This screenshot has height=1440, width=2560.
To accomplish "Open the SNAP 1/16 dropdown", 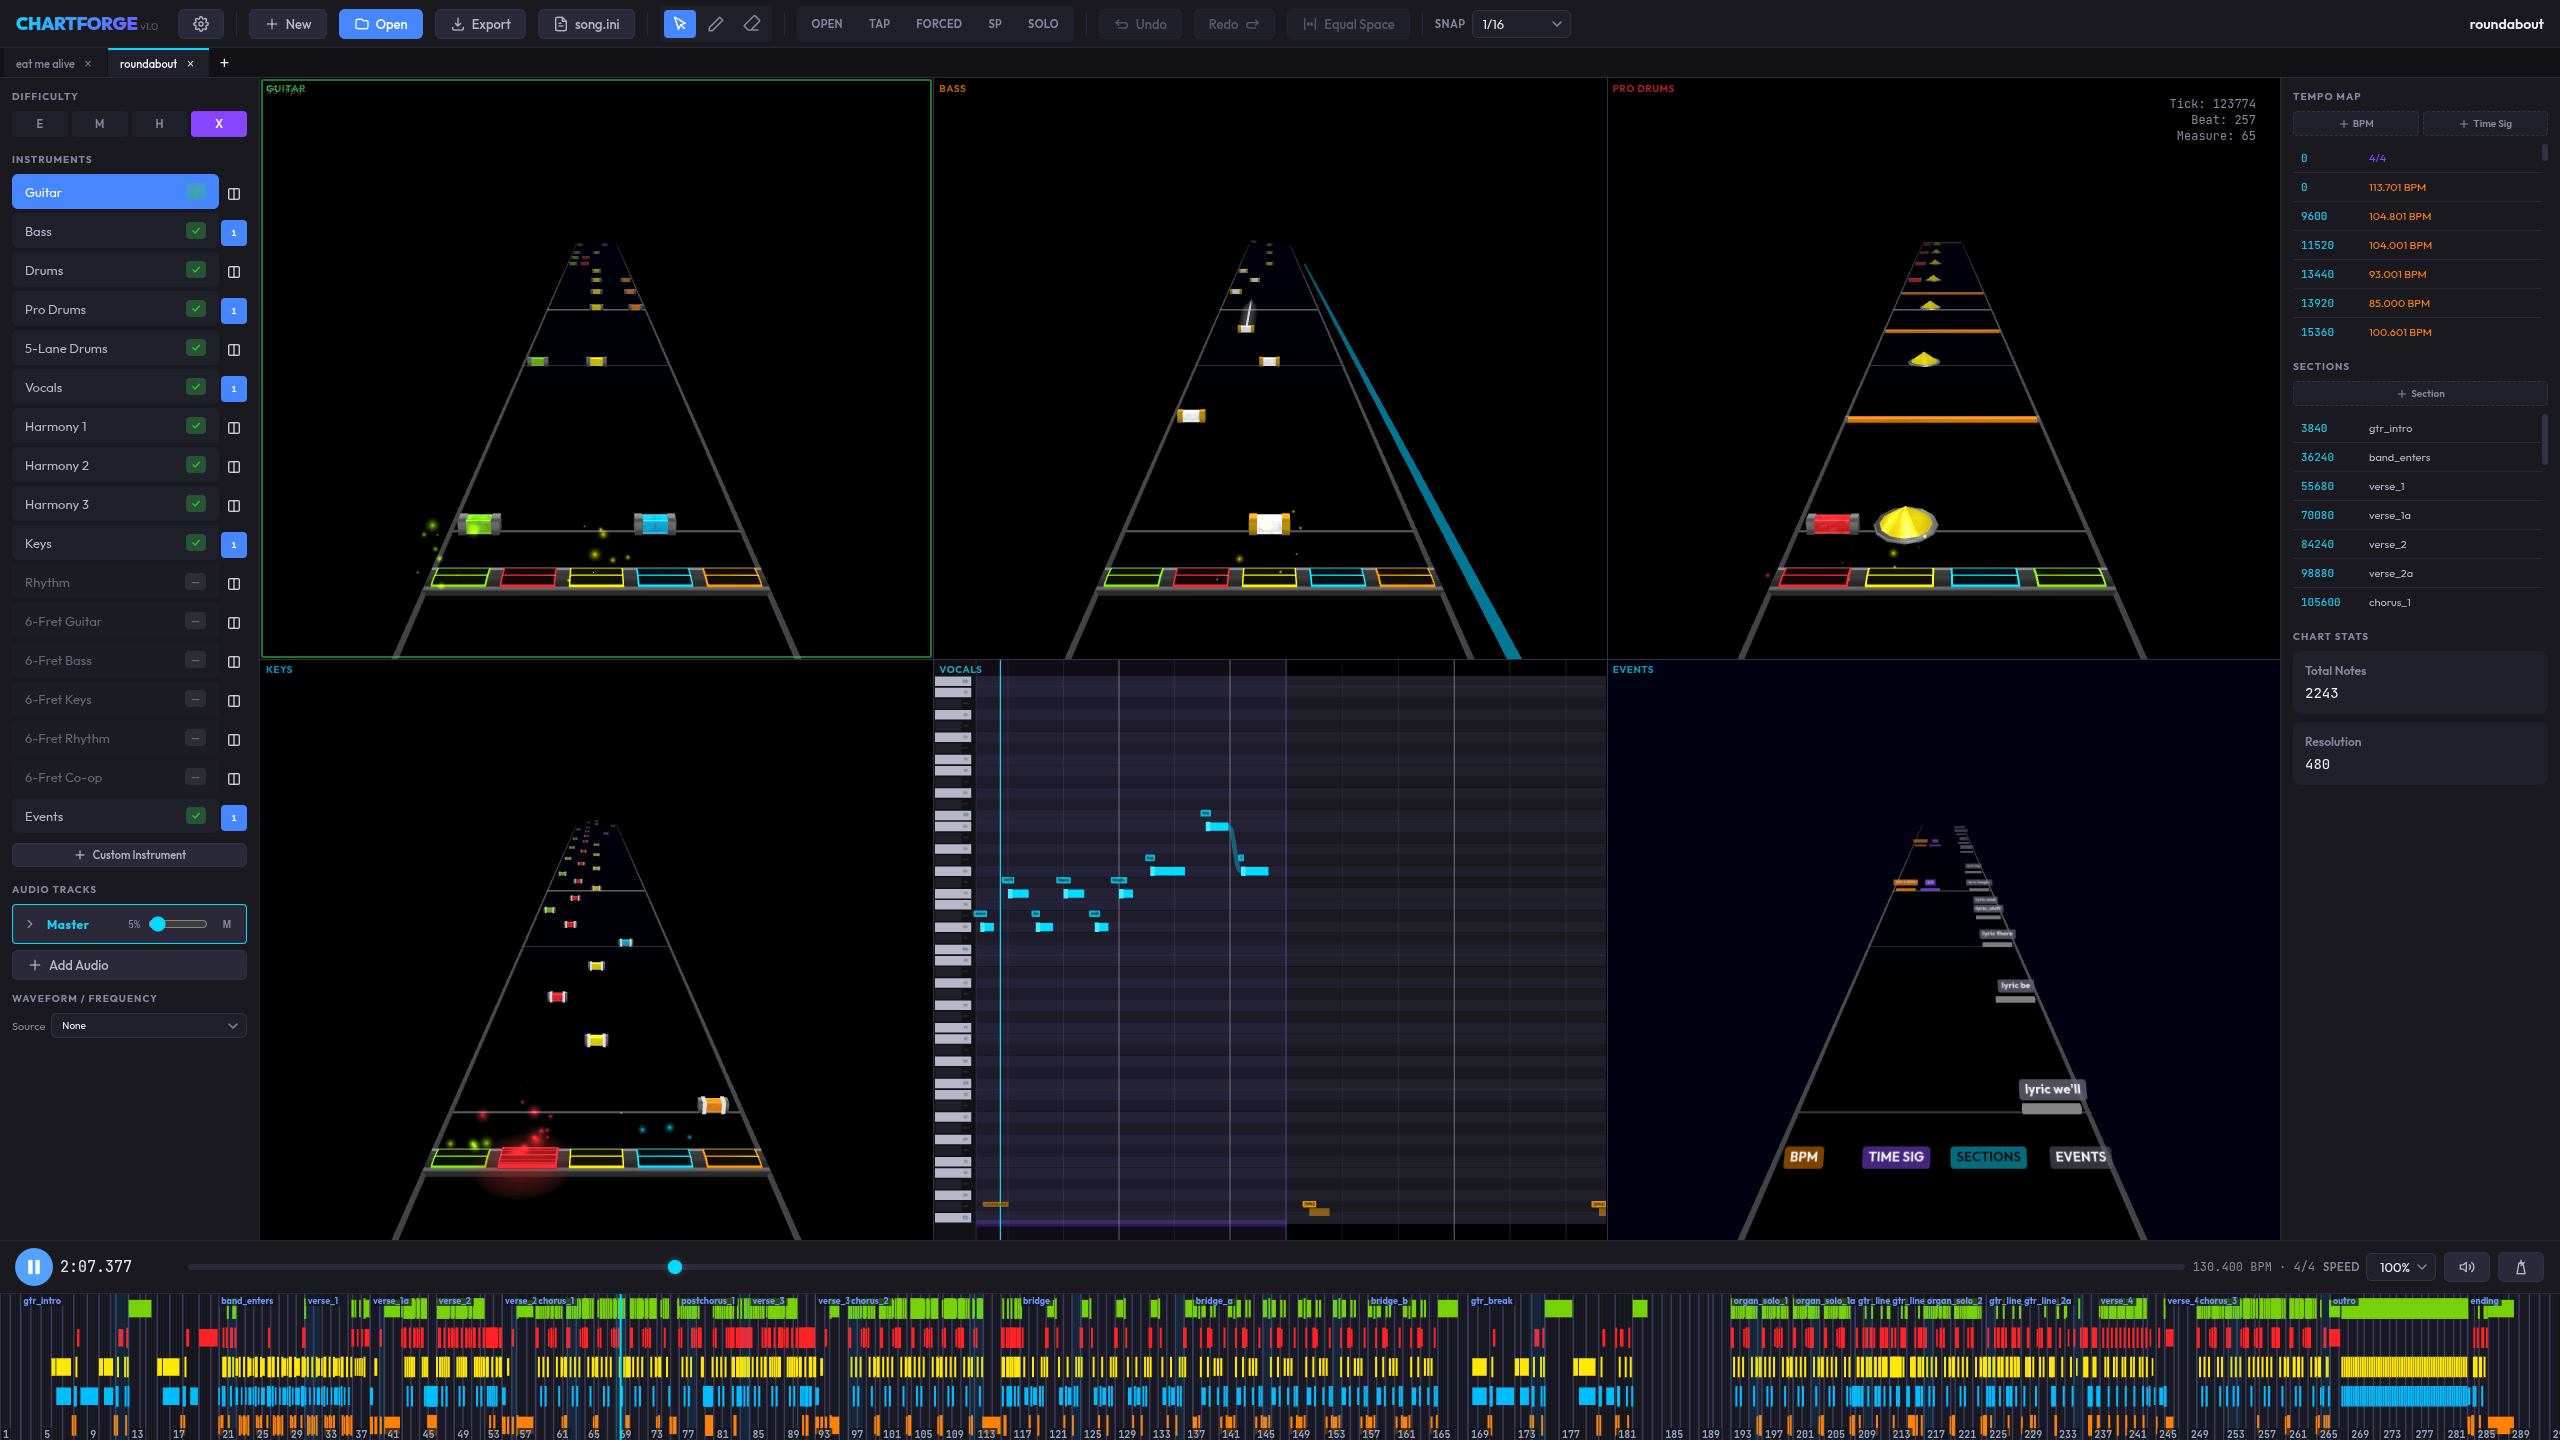I will 1520,23.
